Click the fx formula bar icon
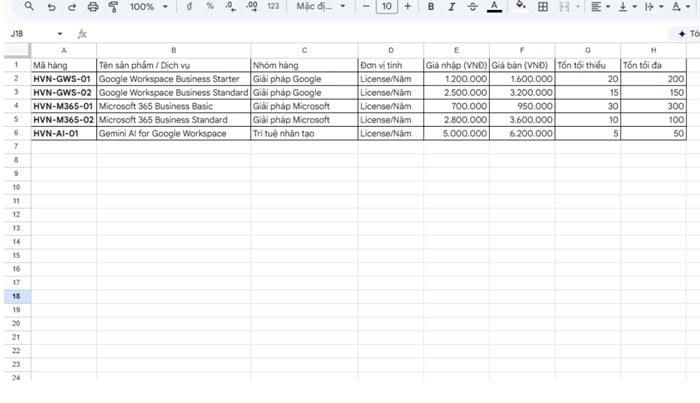Screen dimensions: 700x403 point(82,34)
